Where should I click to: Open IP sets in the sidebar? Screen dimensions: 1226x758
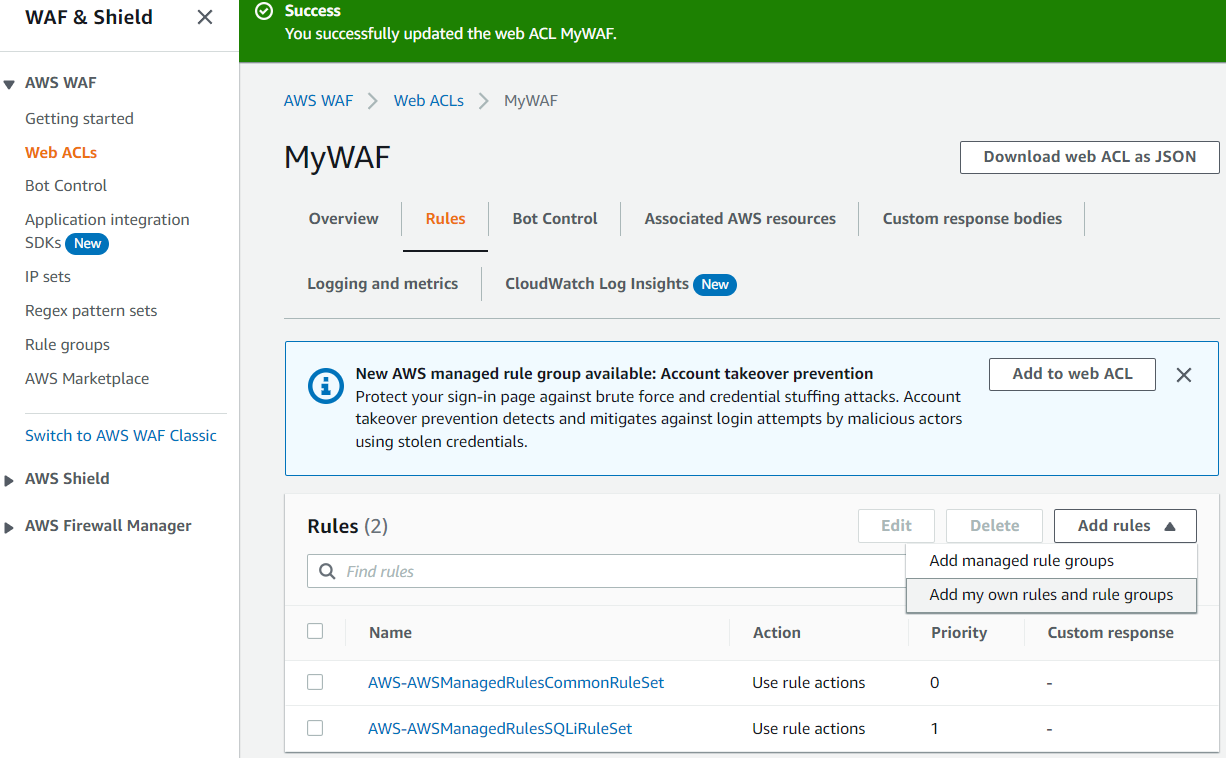[48, 277]
